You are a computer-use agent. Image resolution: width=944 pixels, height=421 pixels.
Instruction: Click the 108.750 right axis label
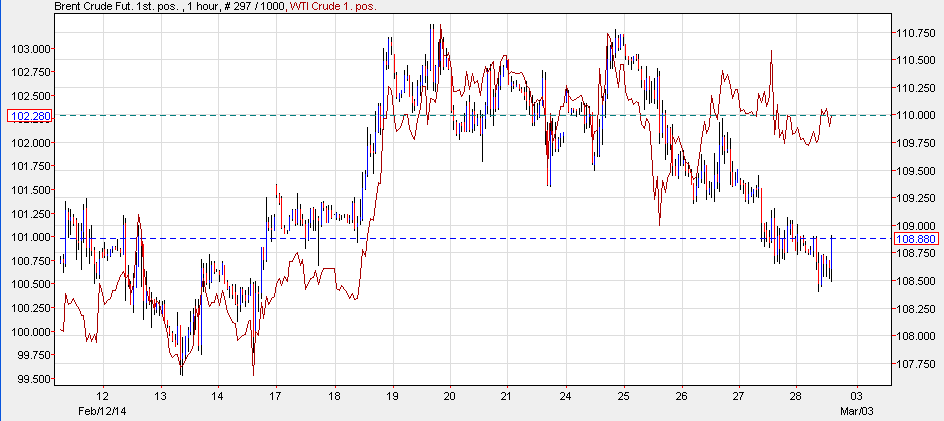pos(915,254)
